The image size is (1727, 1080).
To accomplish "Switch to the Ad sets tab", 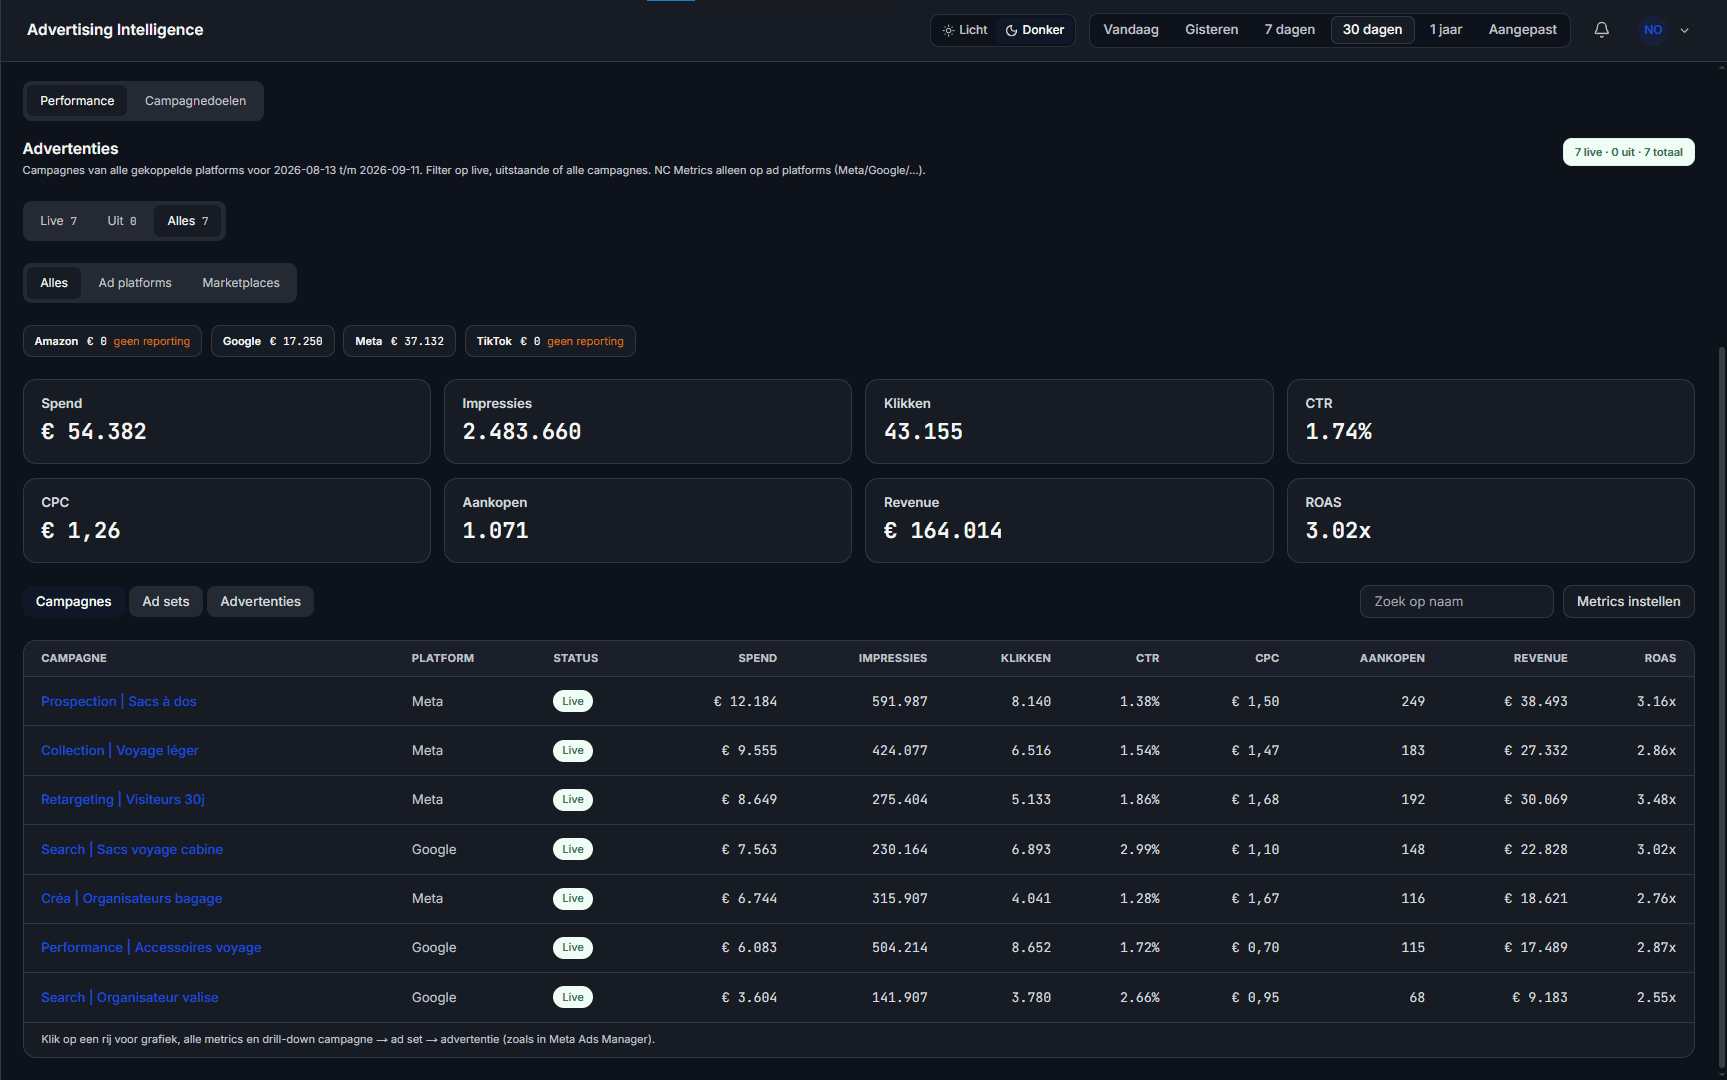I will (x=166, y=601).
